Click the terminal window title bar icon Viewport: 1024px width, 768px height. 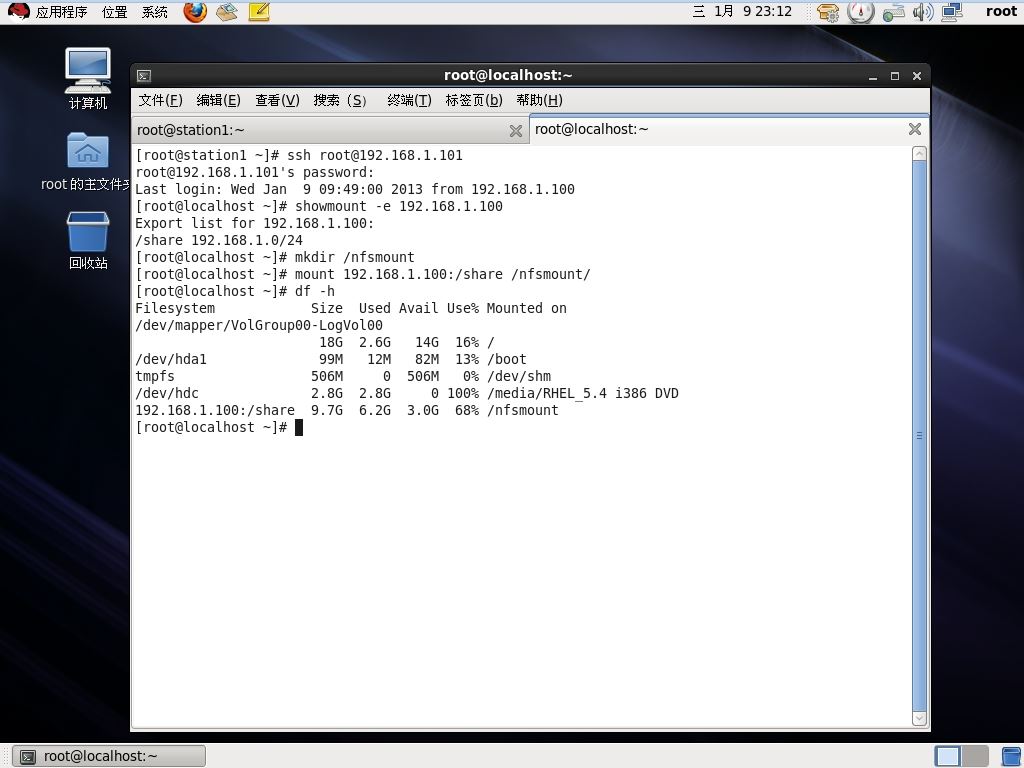[144, 76]
